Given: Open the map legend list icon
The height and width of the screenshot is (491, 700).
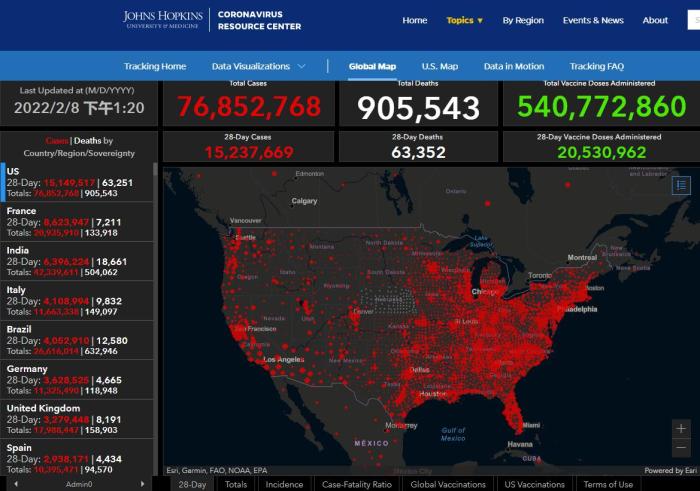Looking at the screenshot, I should [681, 185].
